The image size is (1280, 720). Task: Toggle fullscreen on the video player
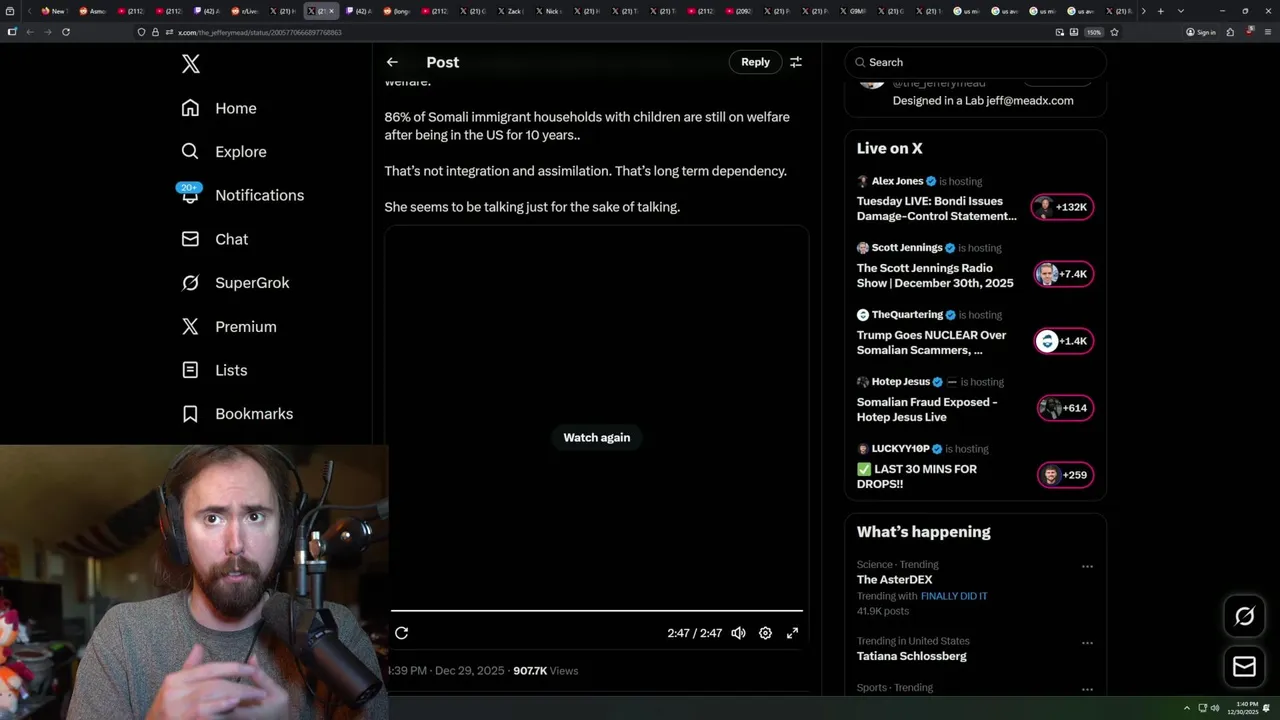coord(792,633)
